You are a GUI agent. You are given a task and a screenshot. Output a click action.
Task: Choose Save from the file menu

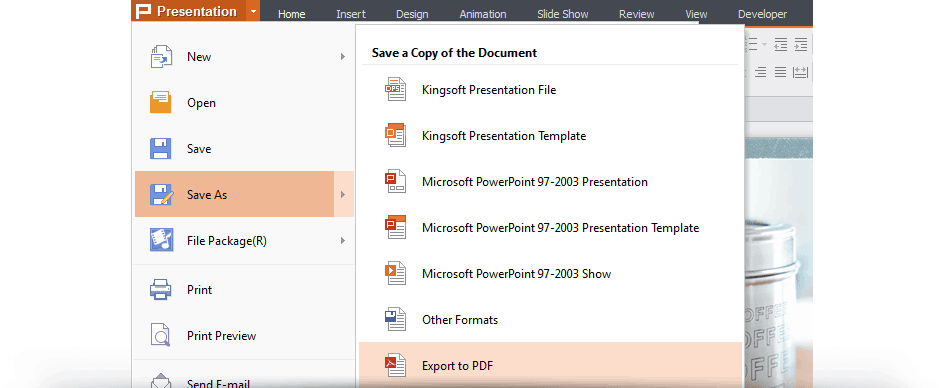(244, 148)
